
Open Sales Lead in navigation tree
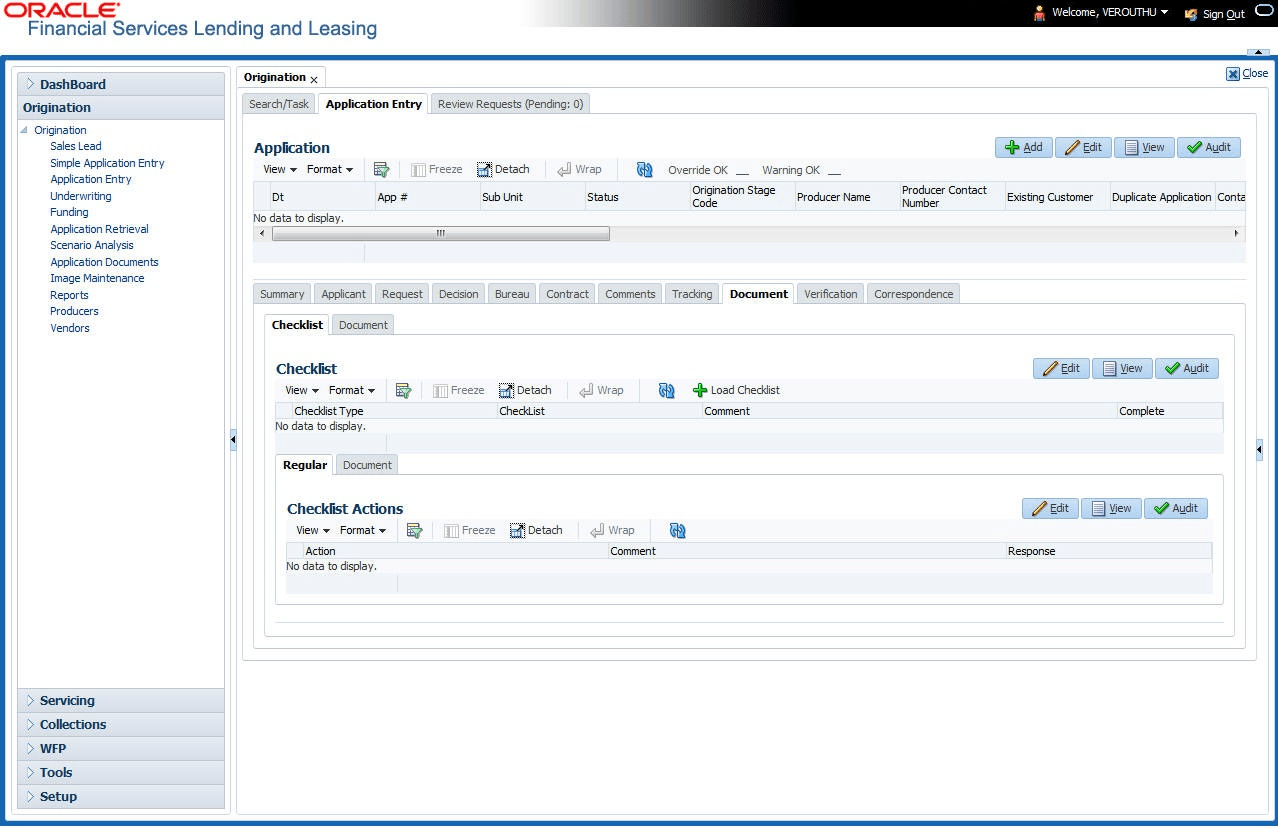click(76, 146)
